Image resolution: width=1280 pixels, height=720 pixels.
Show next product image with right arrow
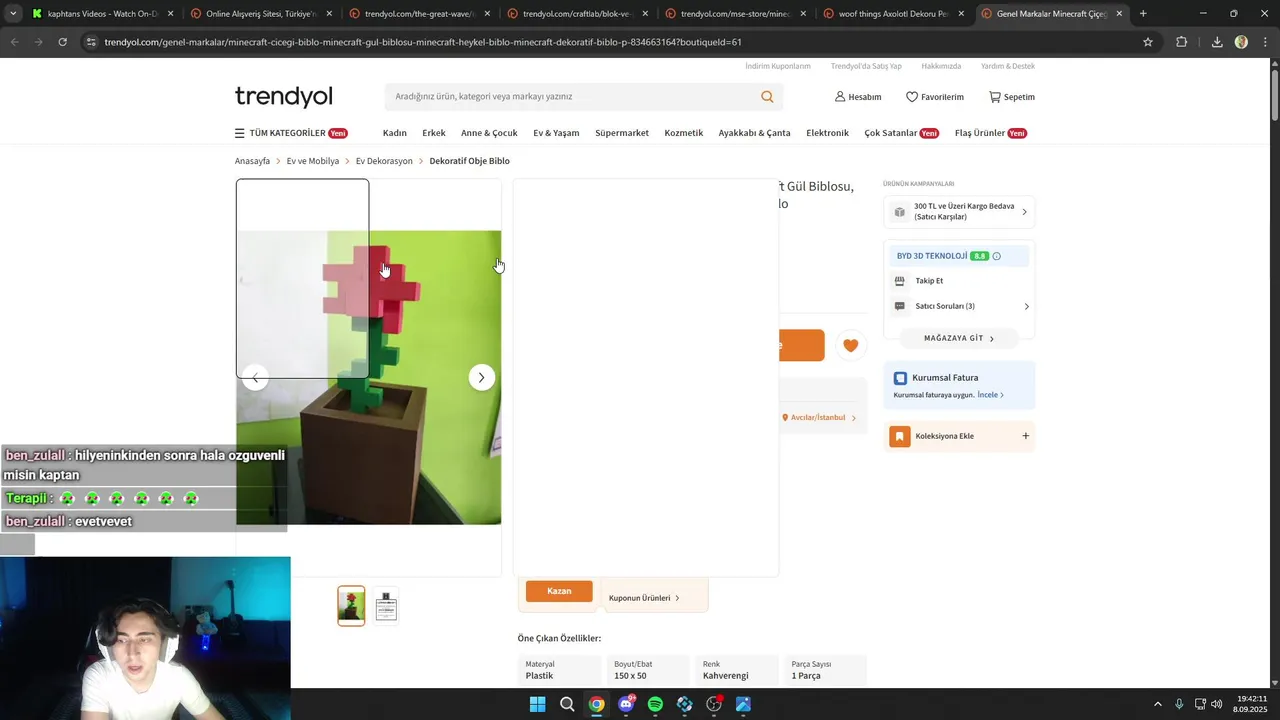pos(481,377)
